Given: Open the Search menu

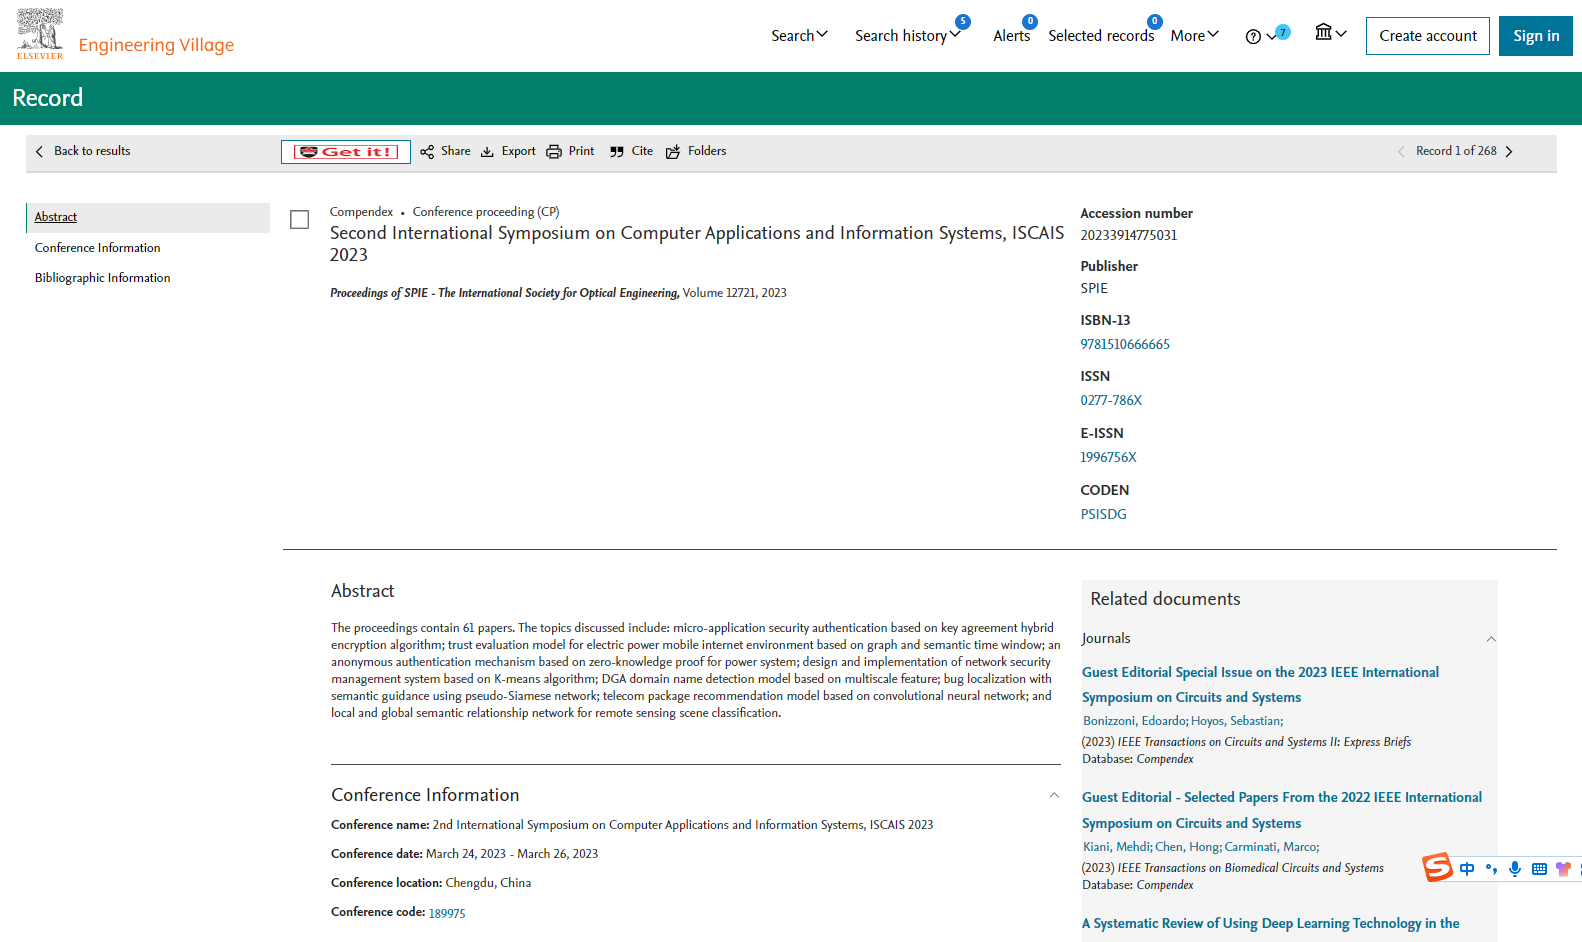Looking at the screenshot, I should 799,36.
